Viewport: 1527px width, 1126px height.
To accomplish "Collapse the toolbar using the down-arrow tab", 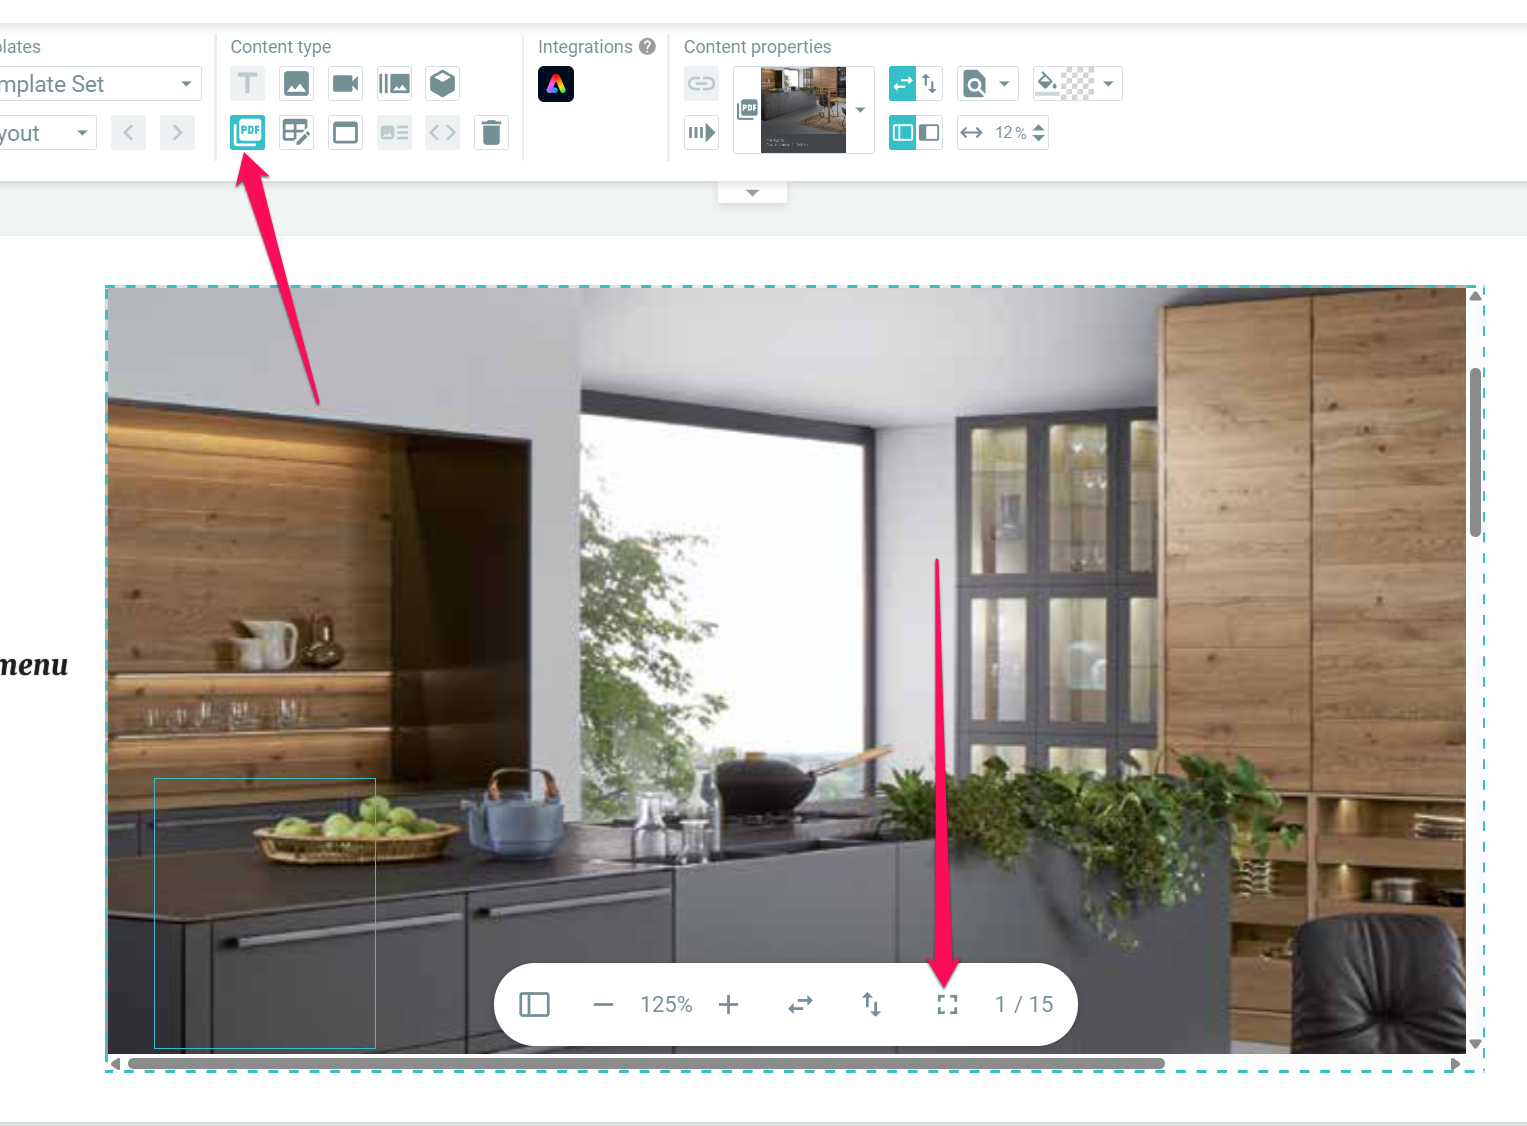I will [752, 193].
